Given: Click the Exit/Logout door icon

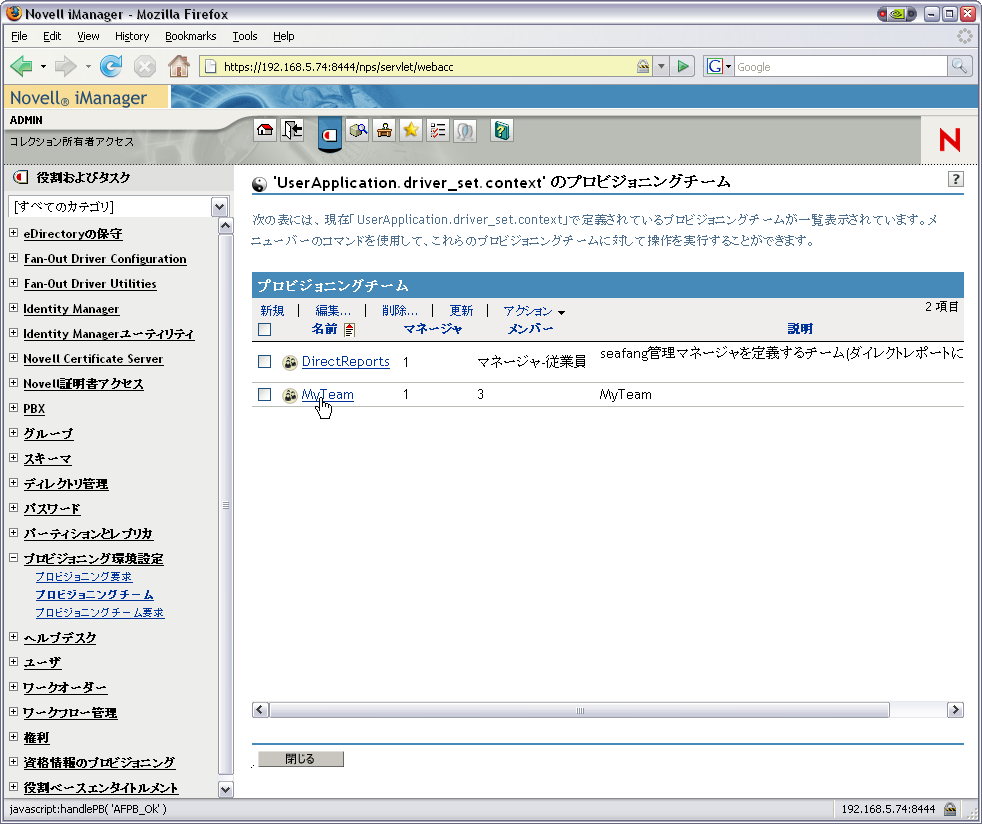Looking at the screenshot, I should point(292,130).
